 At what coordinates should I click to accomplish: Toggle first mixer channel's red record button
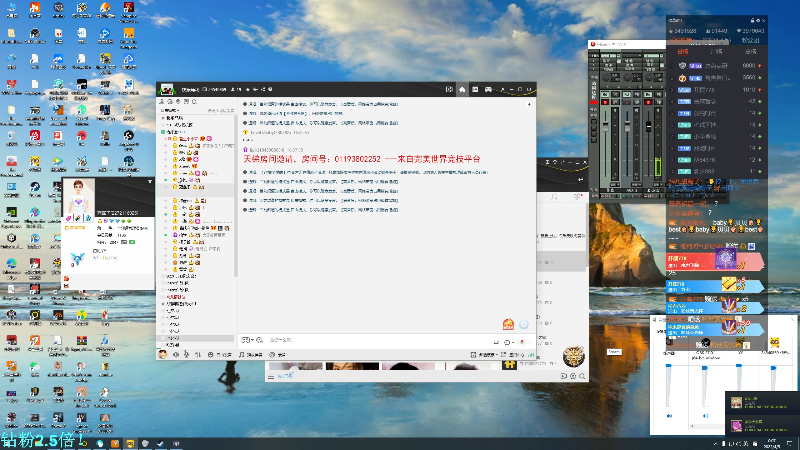tap(605, 102)
